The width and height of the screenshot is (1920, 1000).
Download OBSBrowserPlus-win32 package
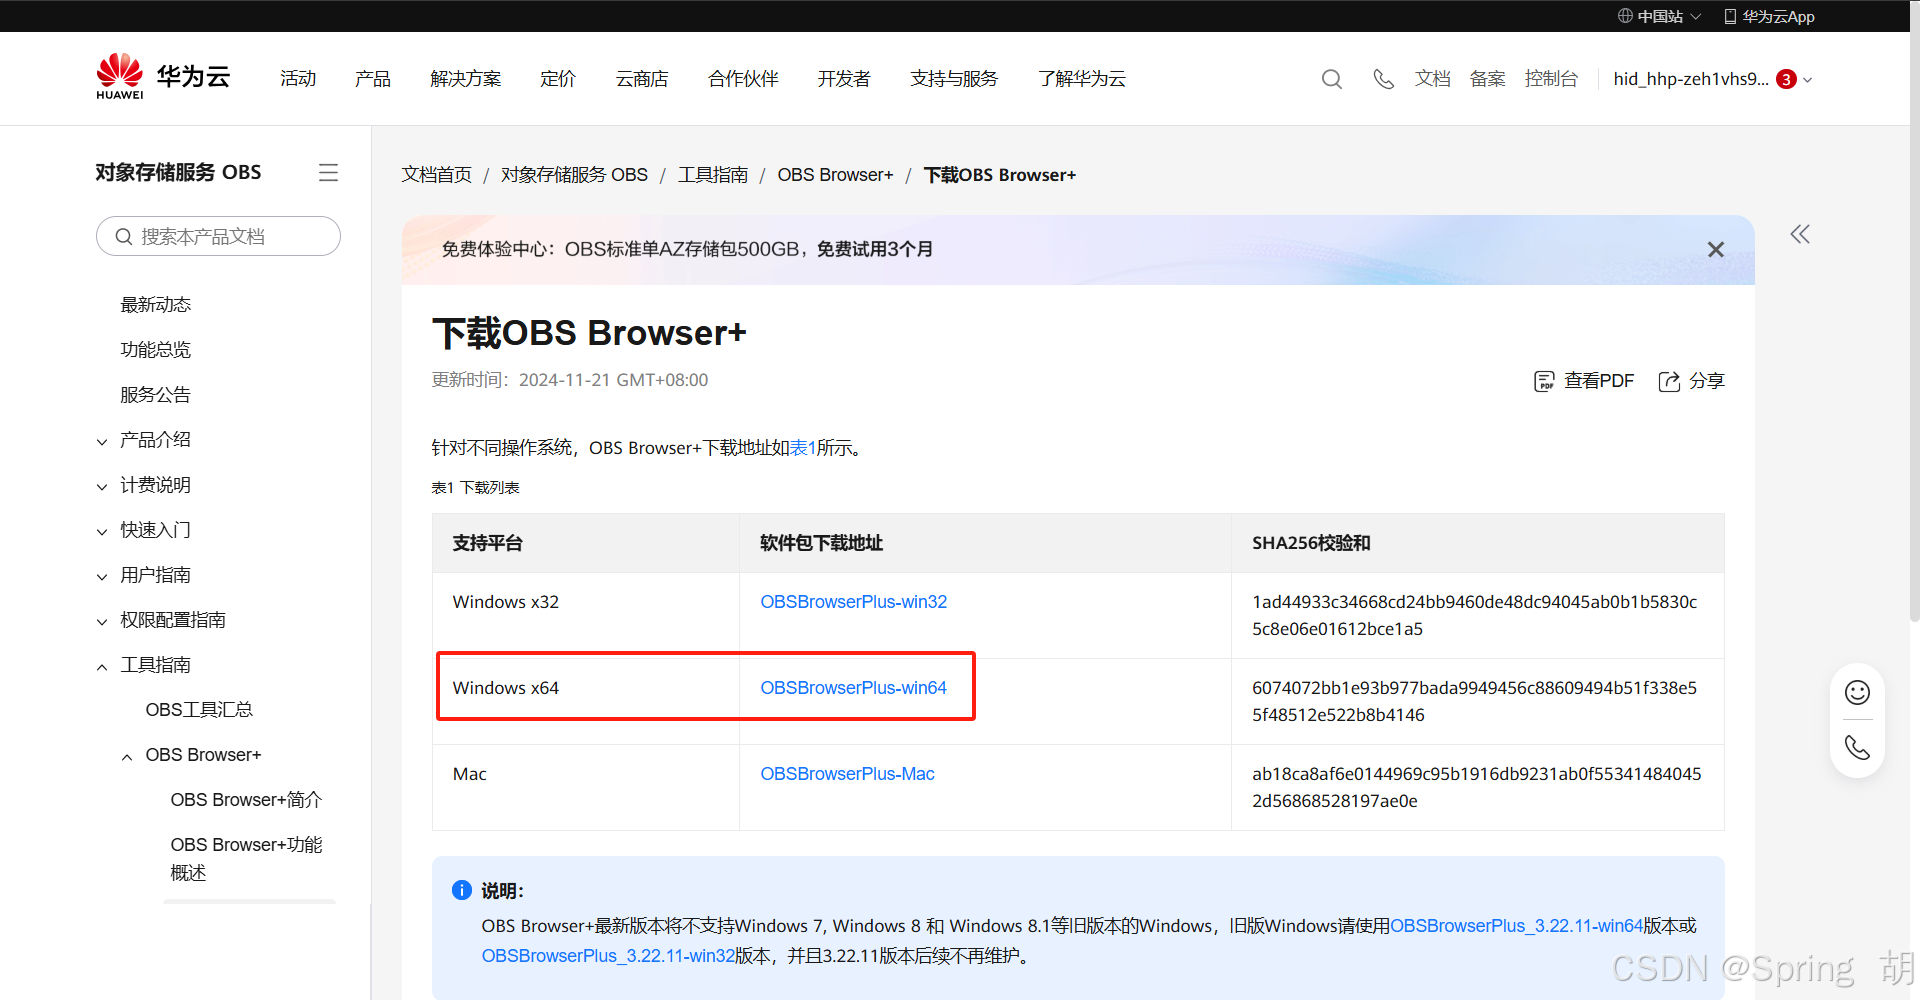(853, 602)
